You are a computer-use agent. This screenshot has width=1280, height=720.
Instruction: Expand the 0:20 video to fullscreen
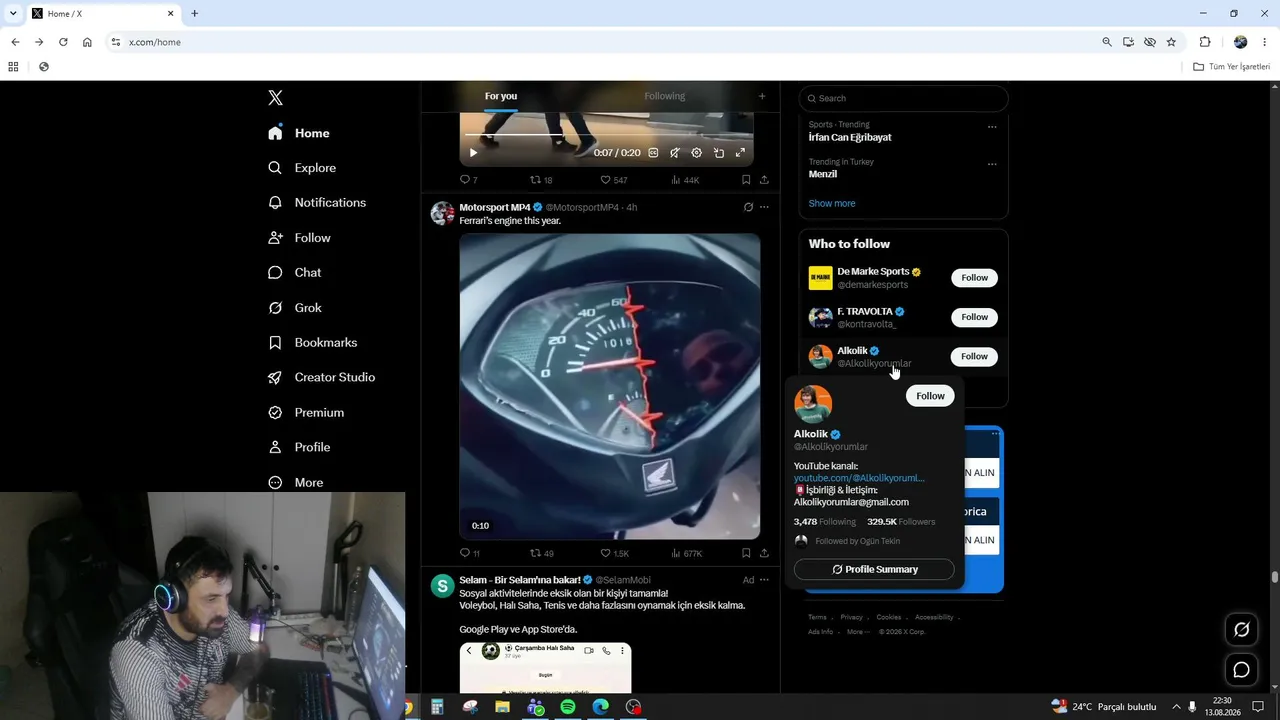click(x=740, y=153)
